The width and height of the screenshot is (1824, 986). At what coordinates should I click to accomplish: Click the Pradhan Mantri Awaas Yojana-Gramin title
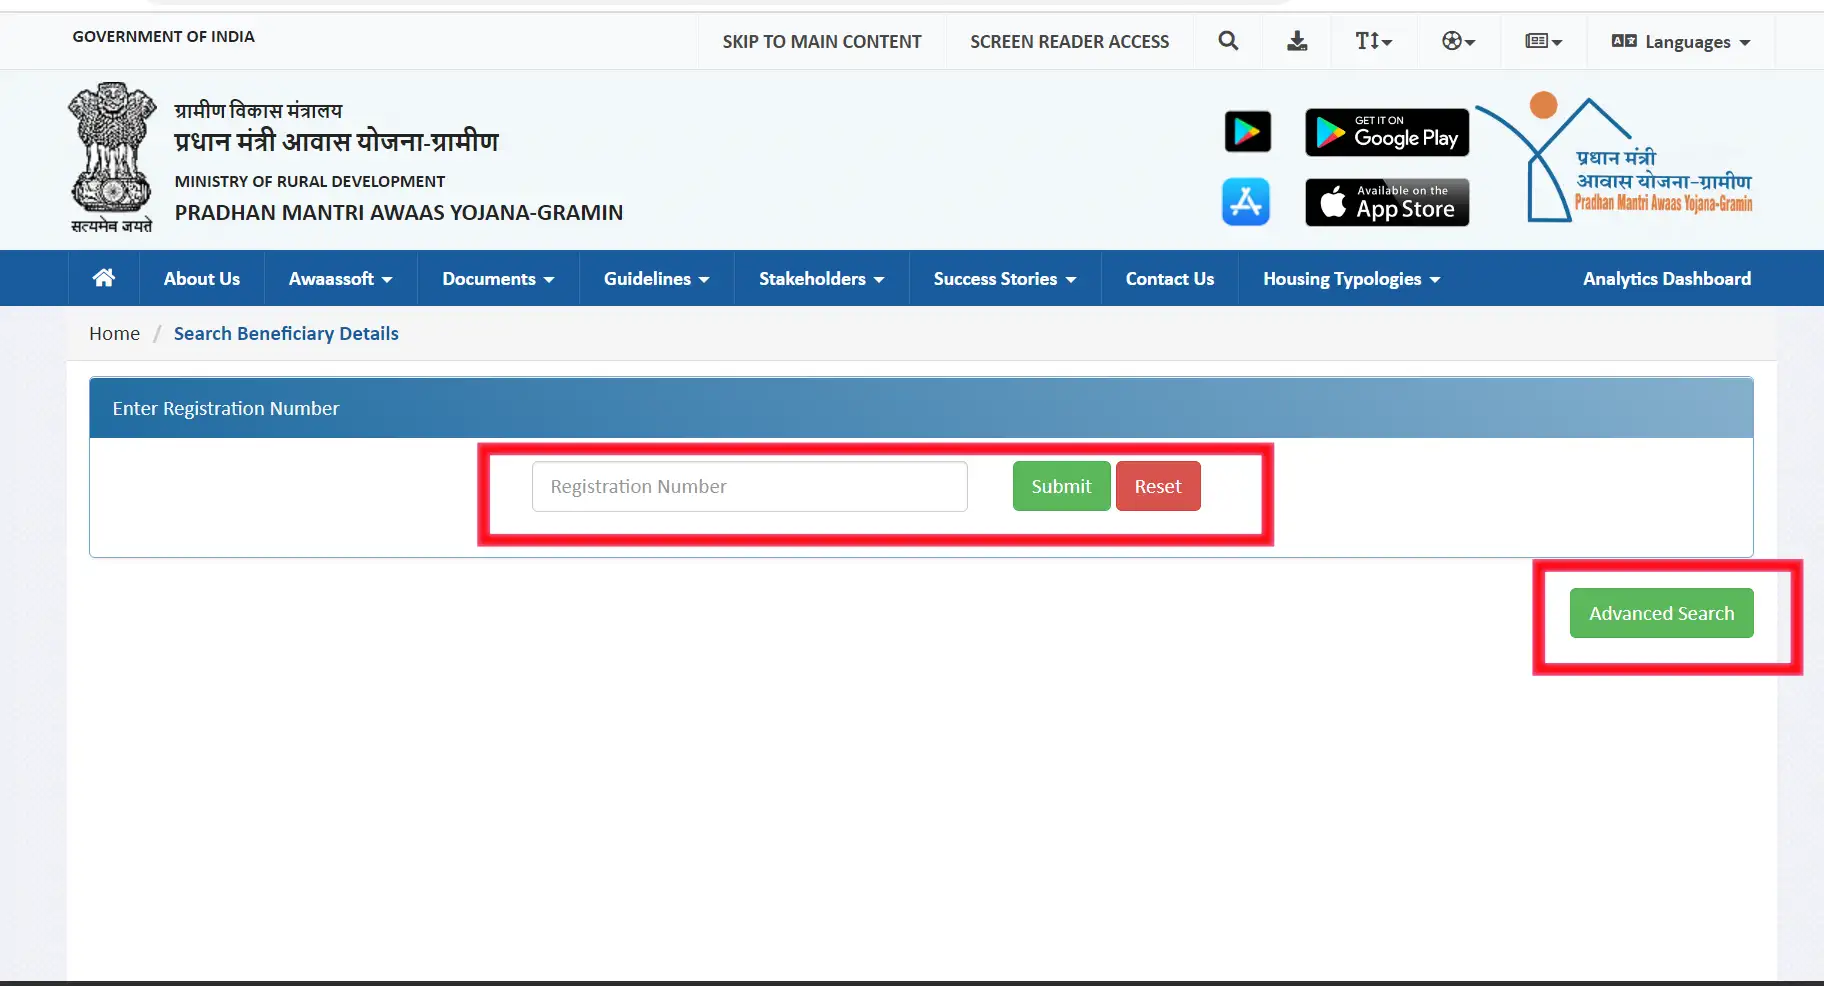pyautogui.click(x=398, y=213)
